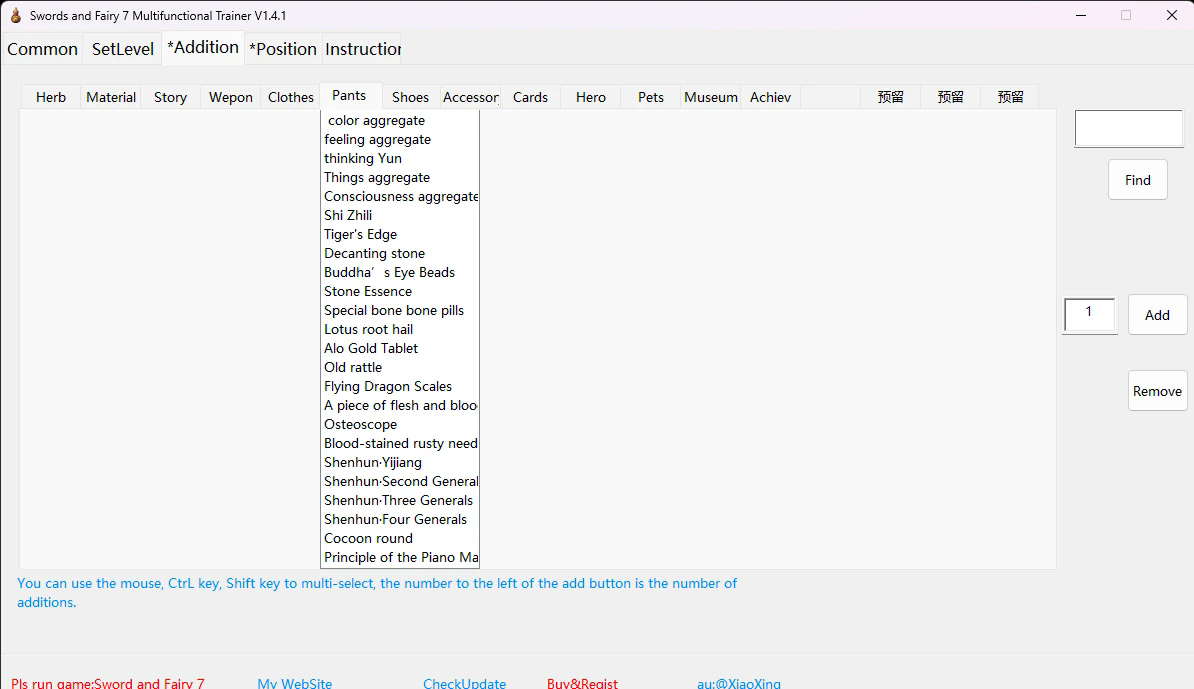Select 'Consciousness aggregate' list item
The width and height of the screenshot is (1194, 689).
click(400, 196)
